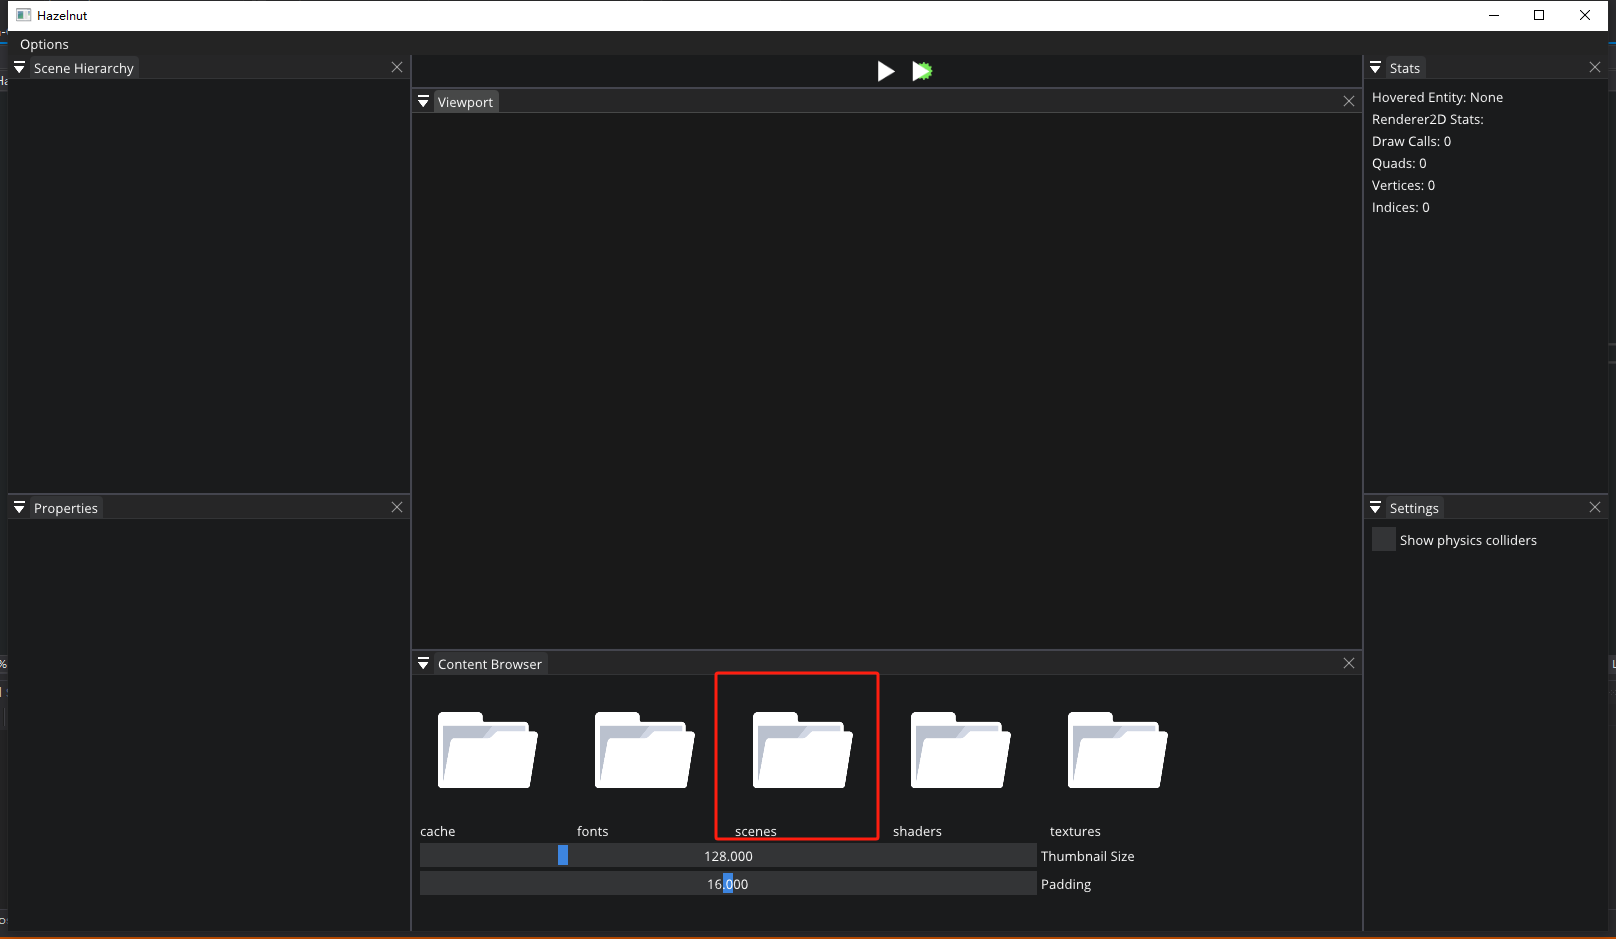Click the Padding slider
The height and width of the screenshot is (939, 1616).
click(728, 884)
